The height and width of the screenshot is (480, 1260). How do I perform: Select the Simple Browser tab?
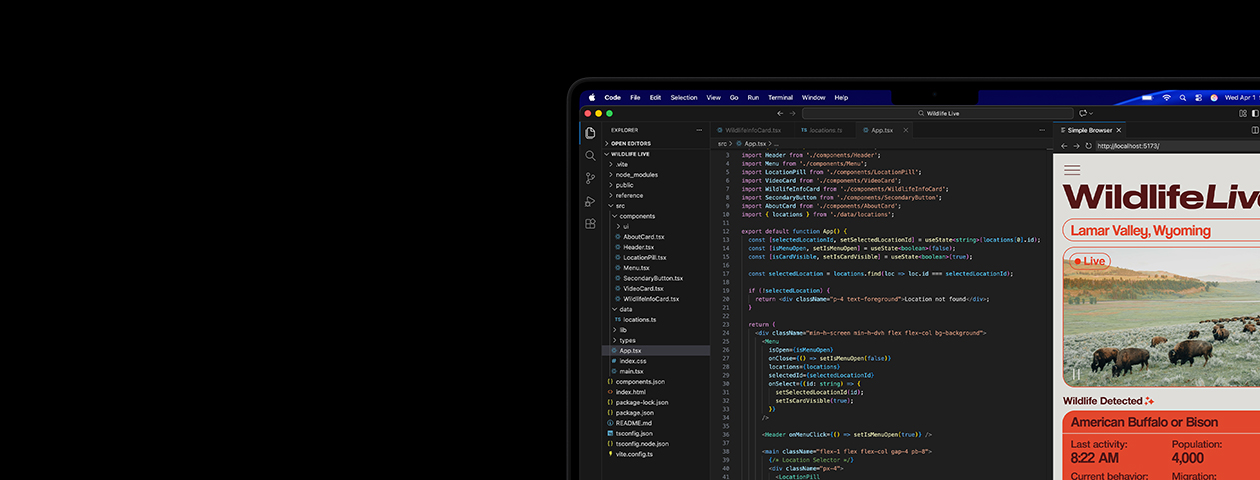(x=1089, y=130)
